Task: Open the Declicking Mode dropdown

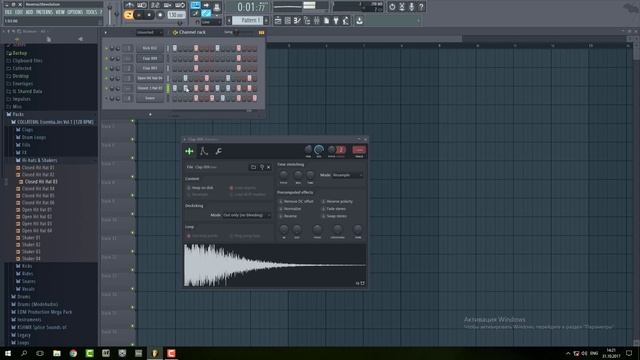Action: point(247,215)
